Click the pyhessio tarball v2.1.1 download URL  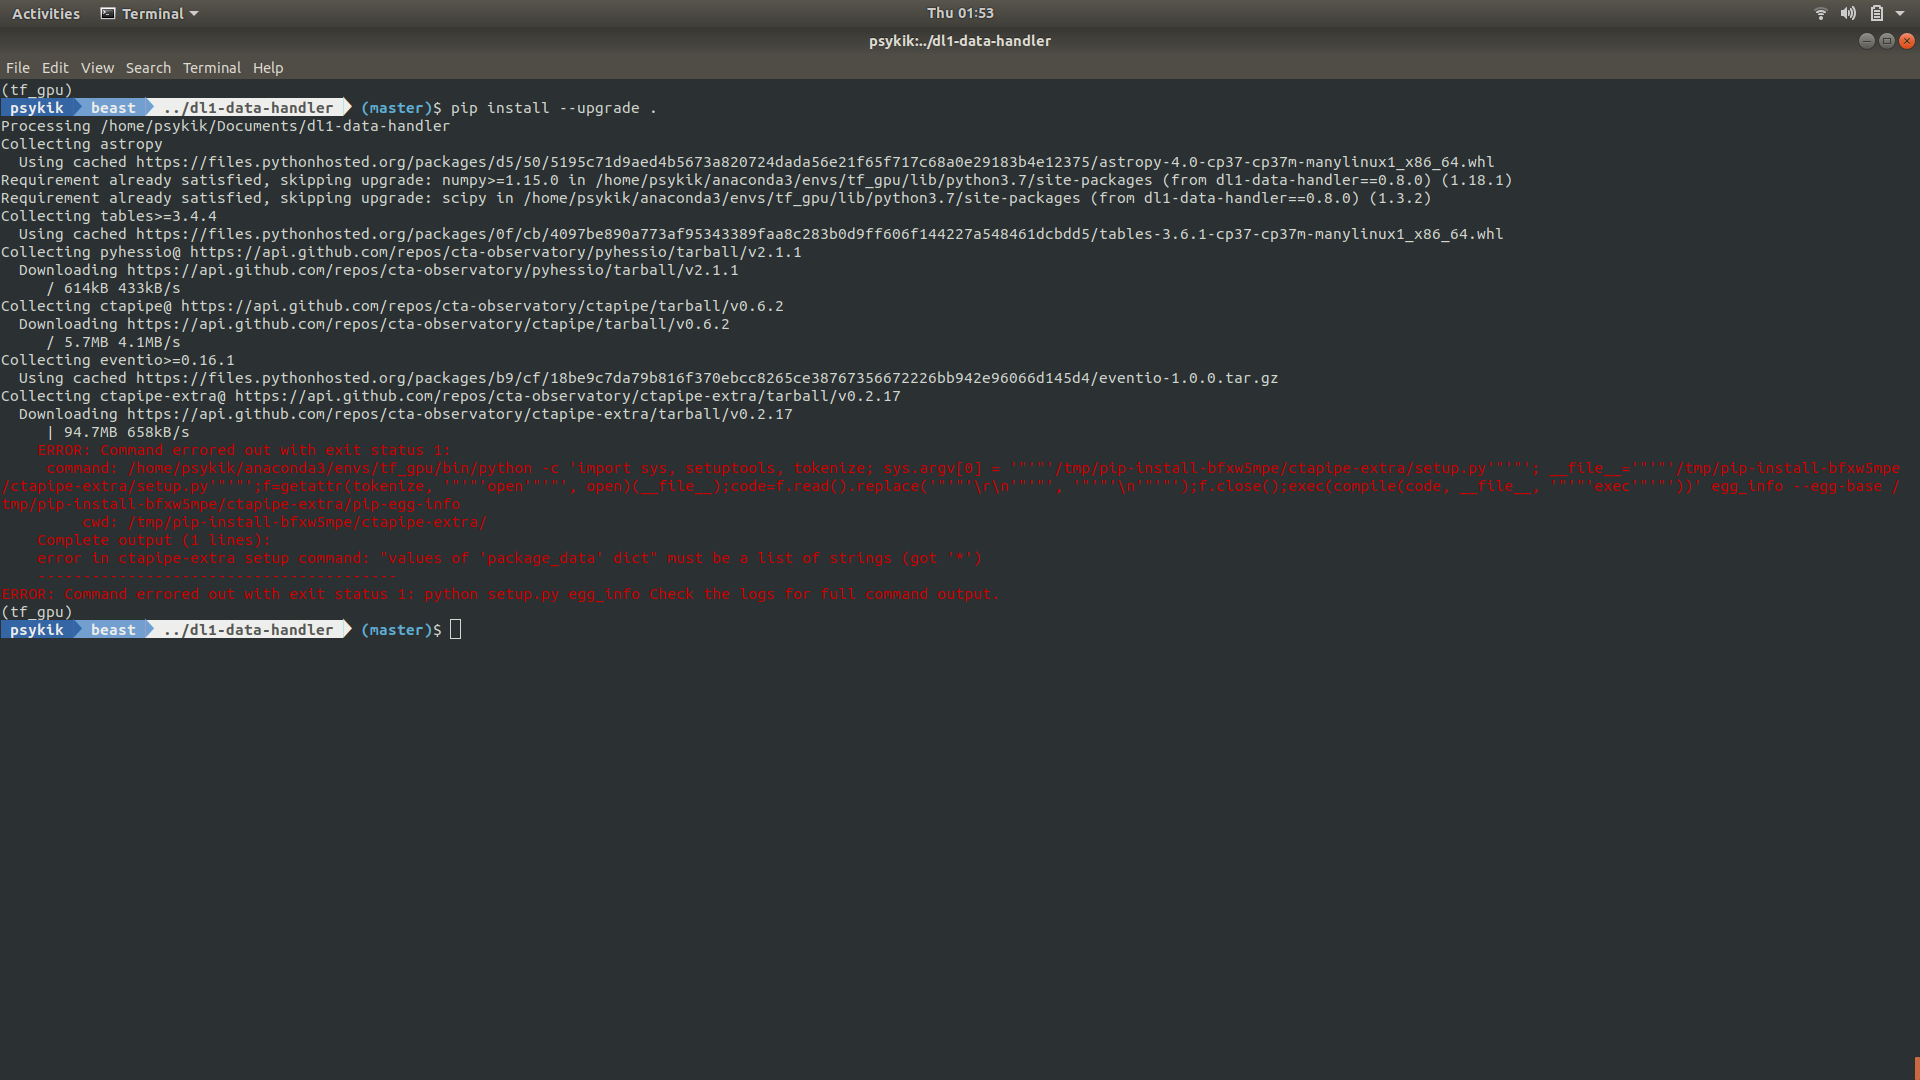click(433, 270)
